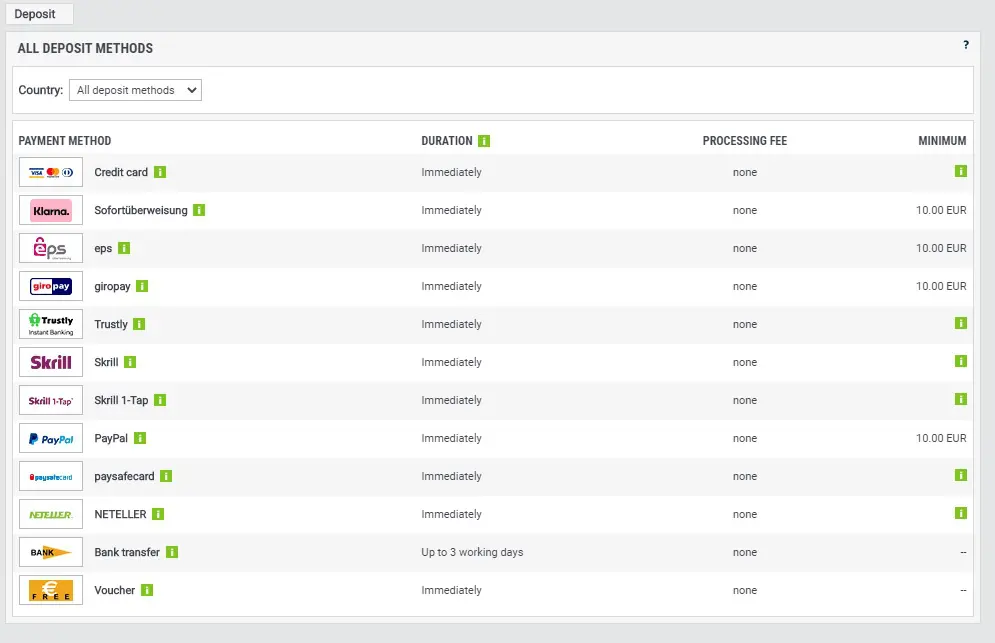Click the info icon beside PayPal

tap(140, 438)
